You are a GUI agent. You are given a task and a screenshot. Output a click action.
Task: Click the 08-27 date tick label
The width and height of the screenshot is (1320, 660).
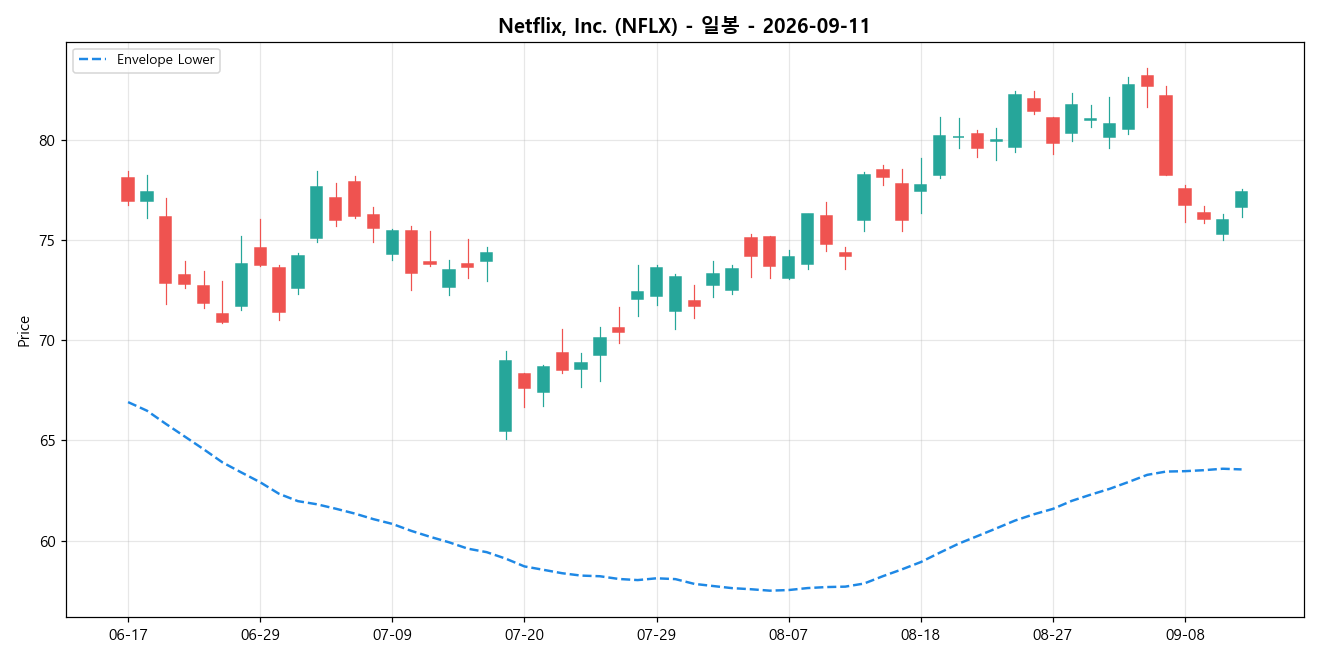[x=1052, y=634]
